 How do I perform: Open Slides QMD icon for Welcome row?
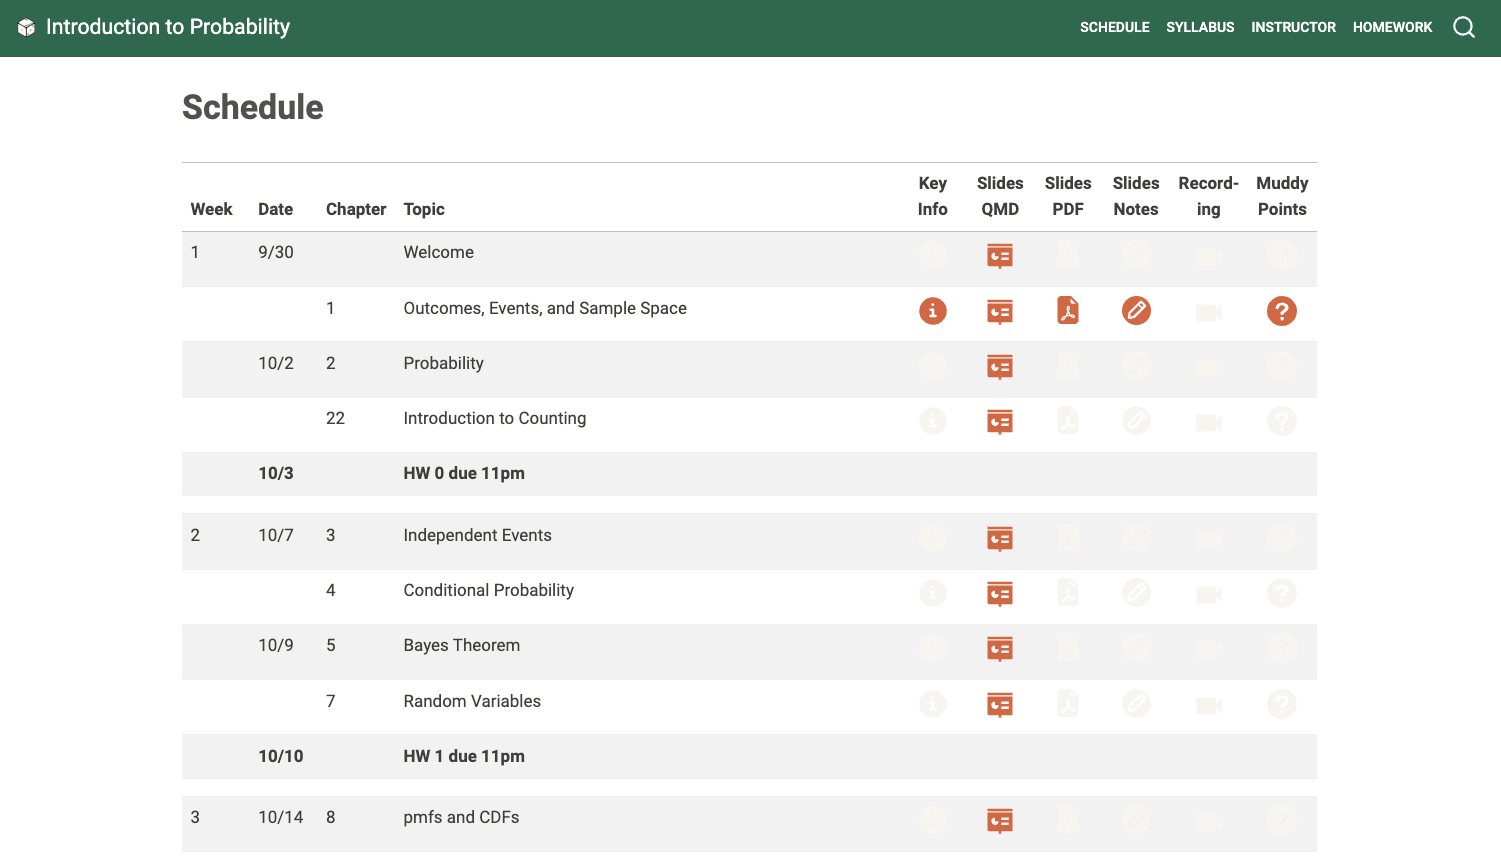click(1000, 256)
